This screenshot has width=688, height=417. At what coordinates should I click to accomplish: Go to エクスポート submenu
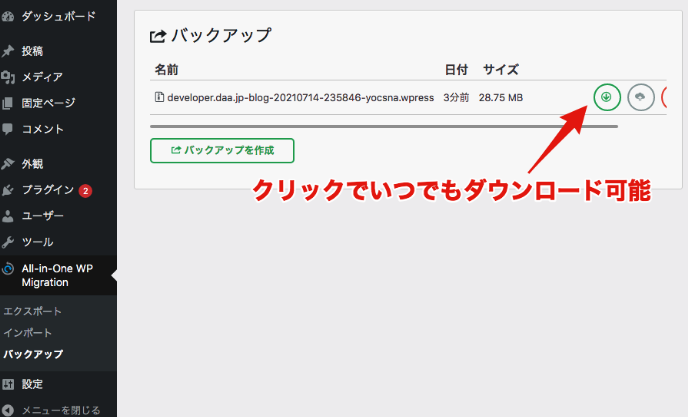(32, 311)
